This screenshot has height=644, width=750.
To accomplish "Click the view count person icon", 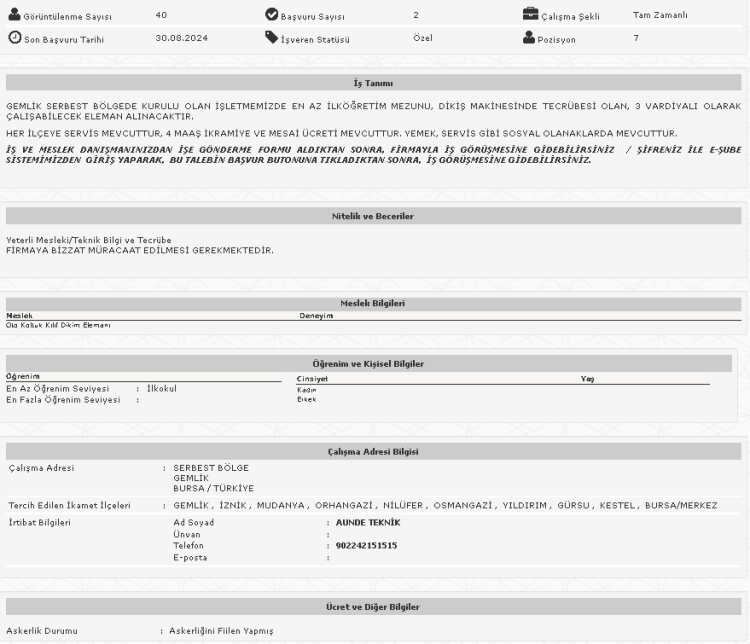I will [14, 15].
